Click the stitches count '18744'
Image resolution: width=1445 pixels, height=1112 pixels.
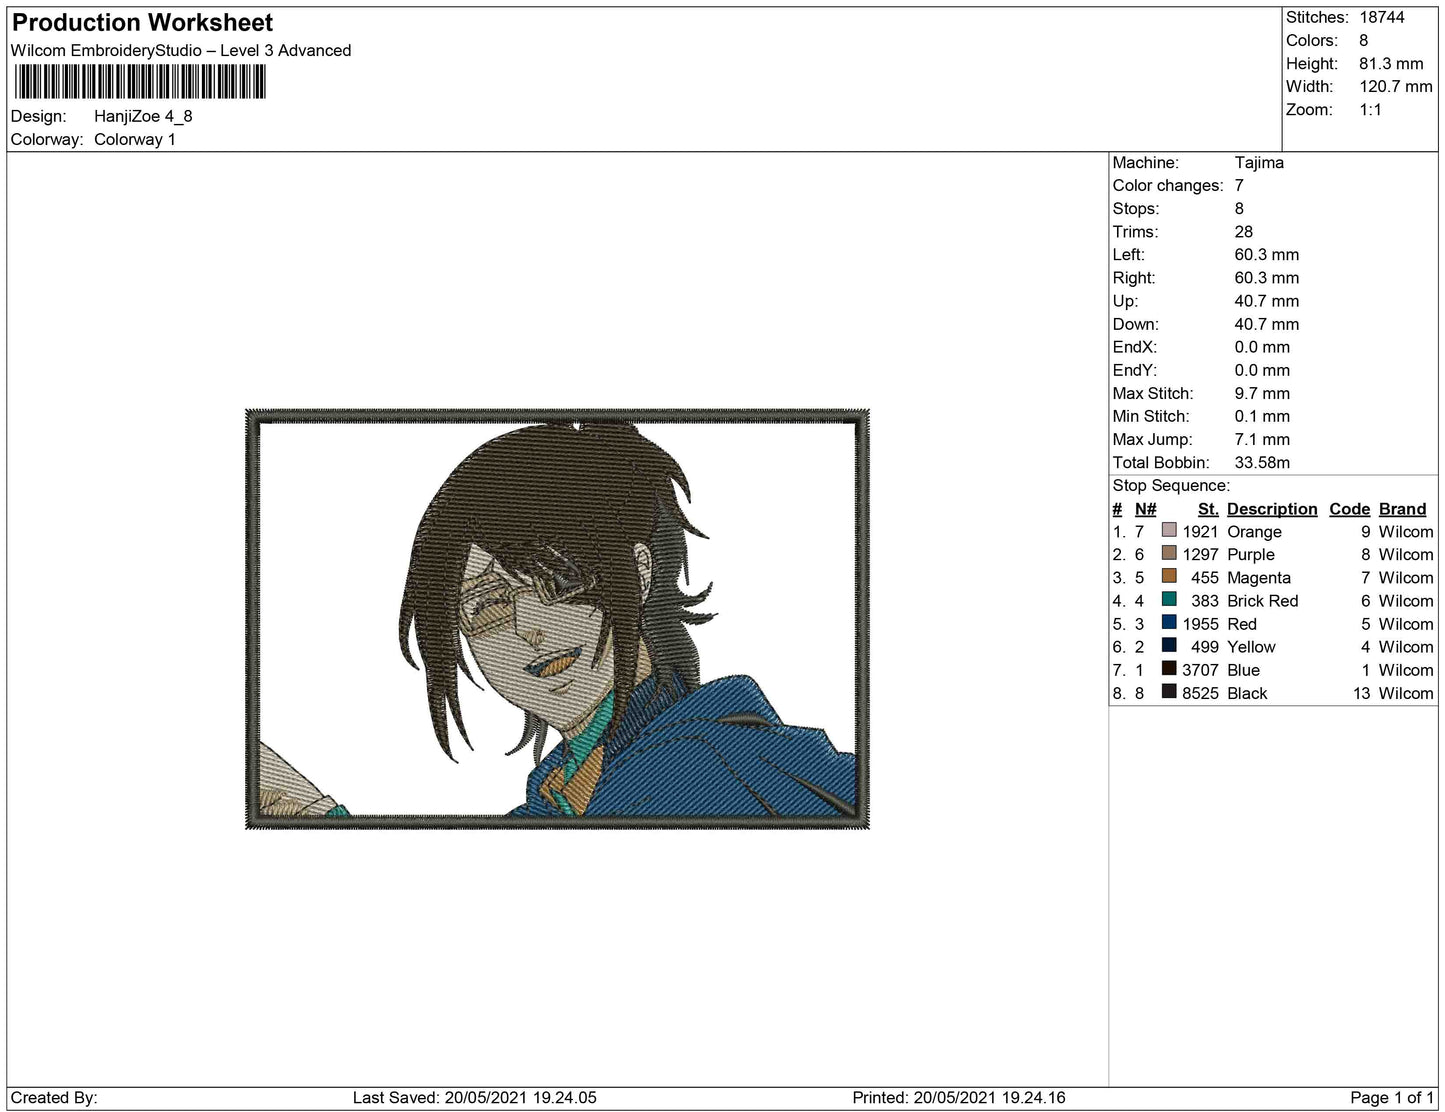1382,17
